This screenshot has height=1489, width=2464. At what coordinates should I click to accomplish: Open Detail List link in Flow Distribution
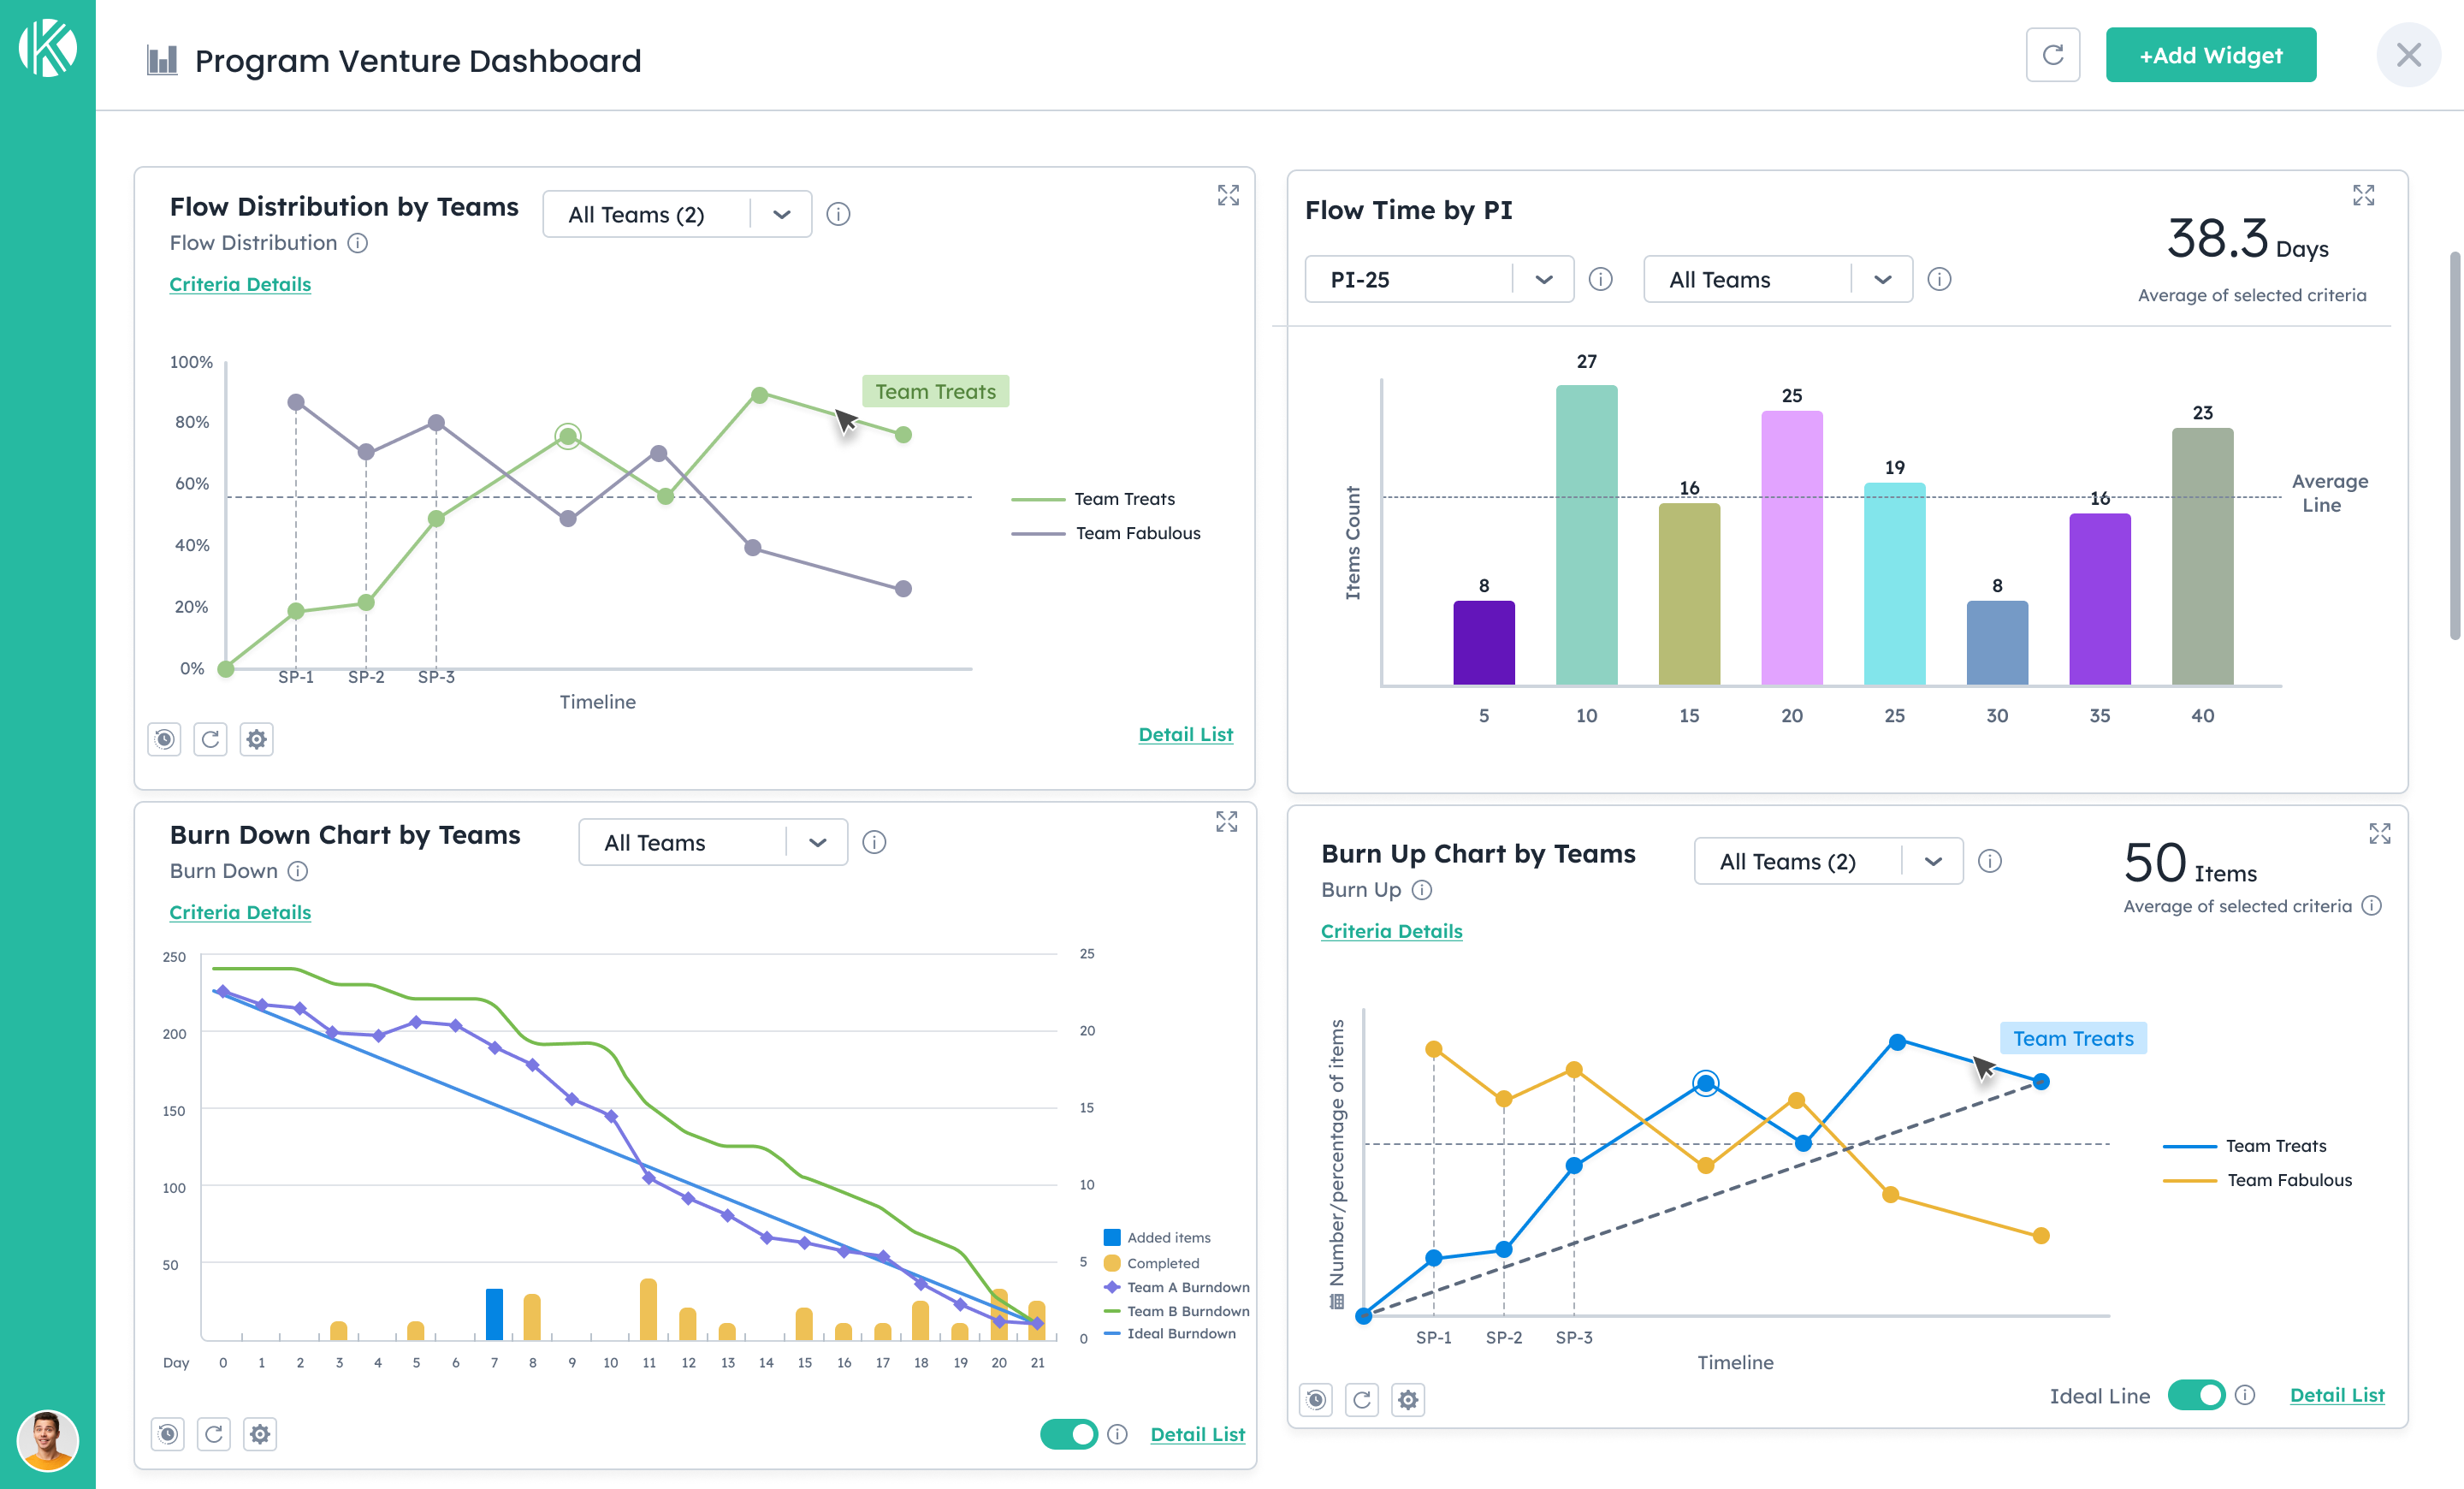tap(1185, 734)
